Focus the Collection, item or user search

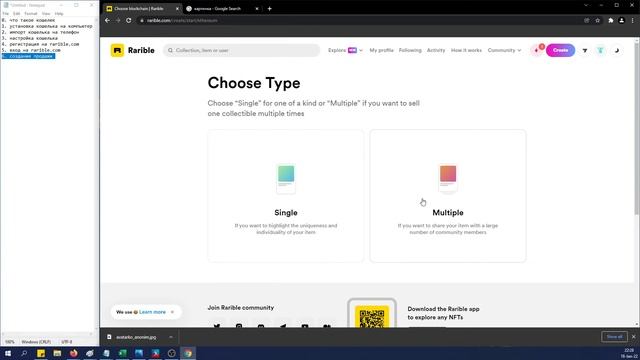[x=242, y=50]
